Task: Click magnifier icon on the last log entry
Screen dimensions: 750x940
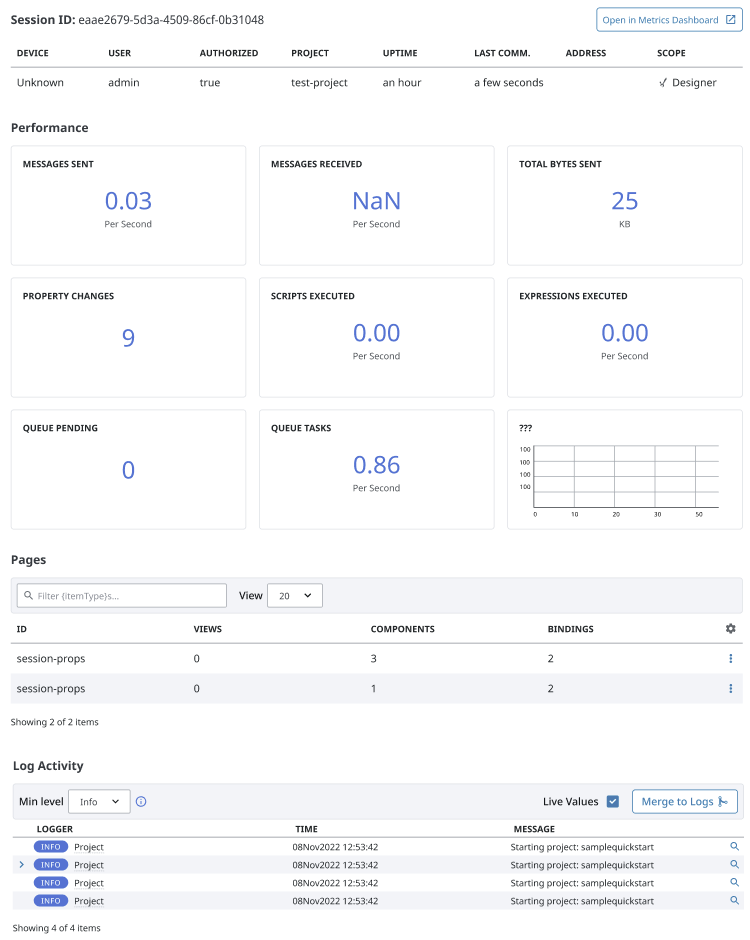Action: coord(734,900)
